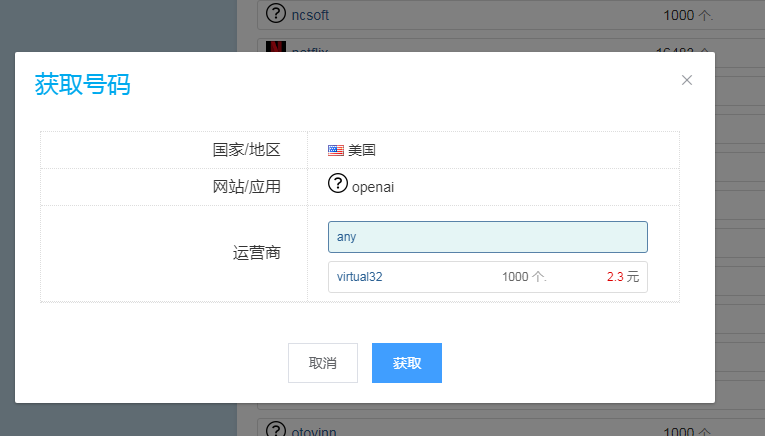Open the ncsoft entry in background list
The image size is (765, 436).
pos(310,15)
